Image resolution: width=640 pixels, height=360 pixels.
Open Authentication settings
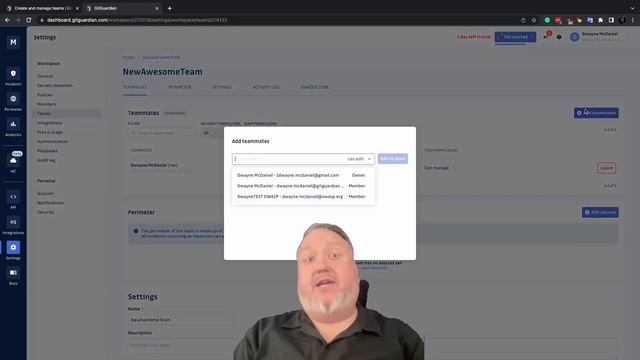coord(53,141)
